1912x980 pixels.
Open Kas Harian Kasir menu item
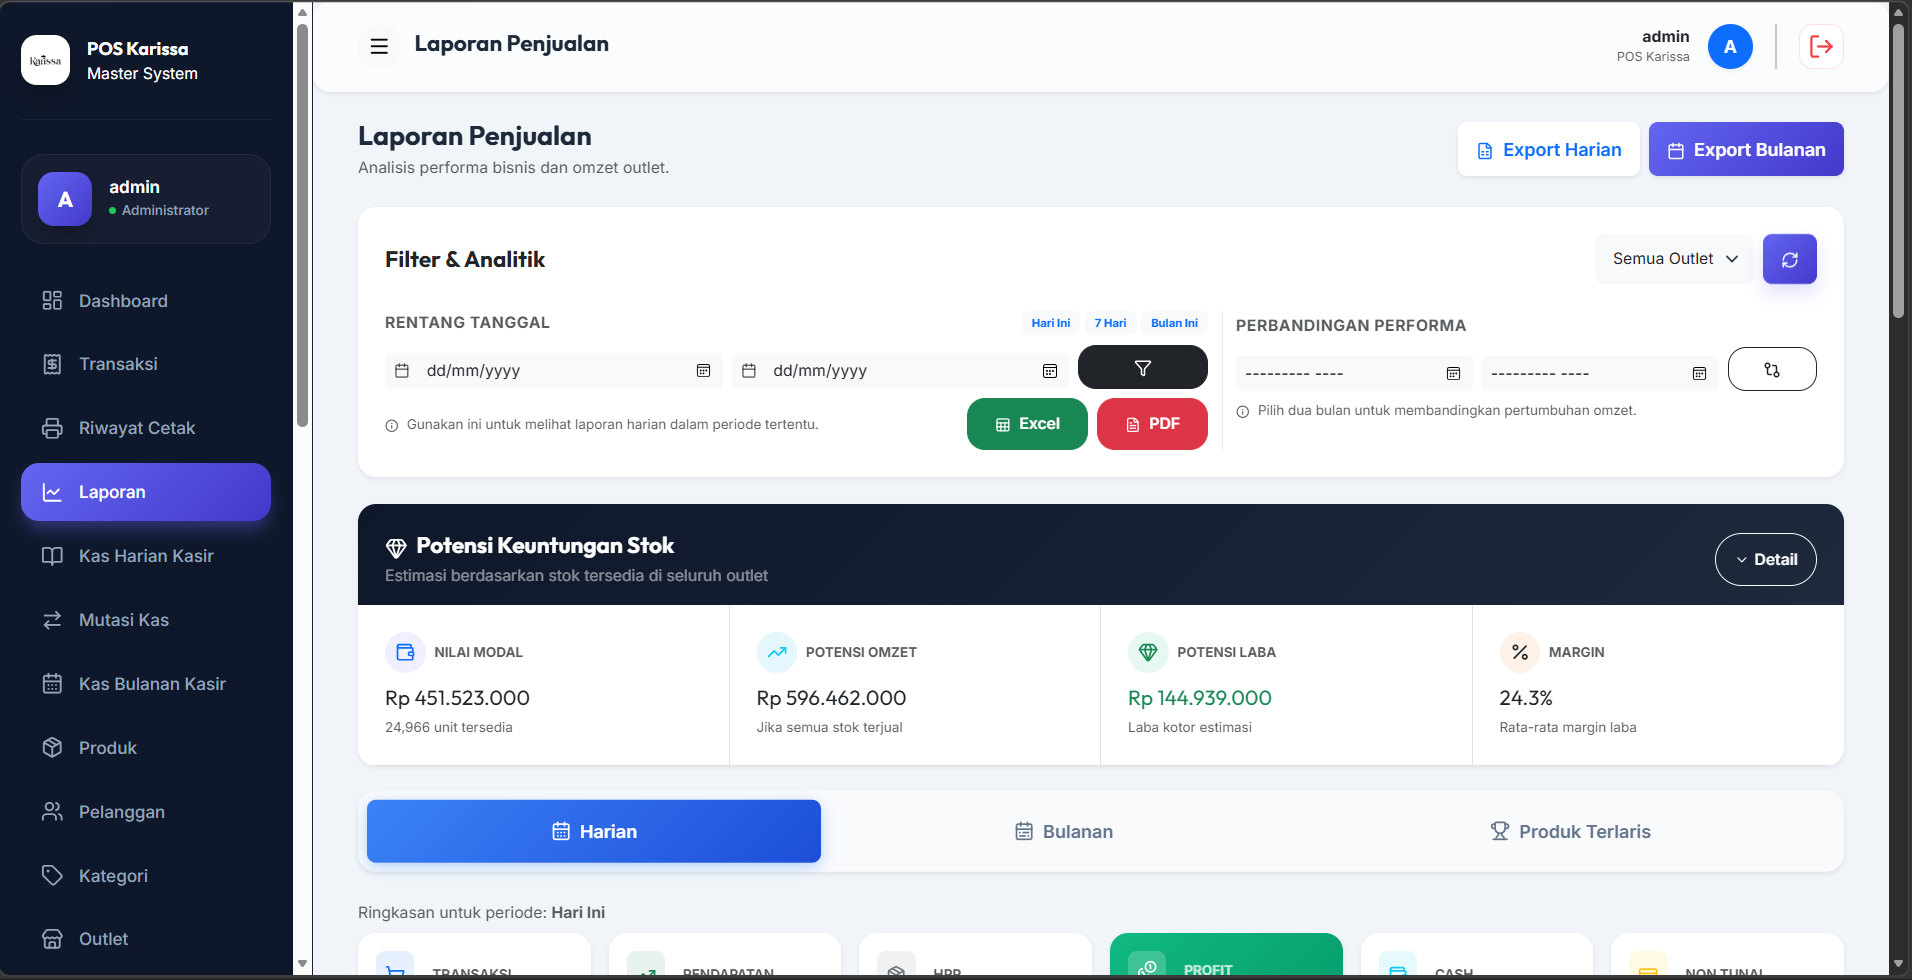click(x=146, y=556)
